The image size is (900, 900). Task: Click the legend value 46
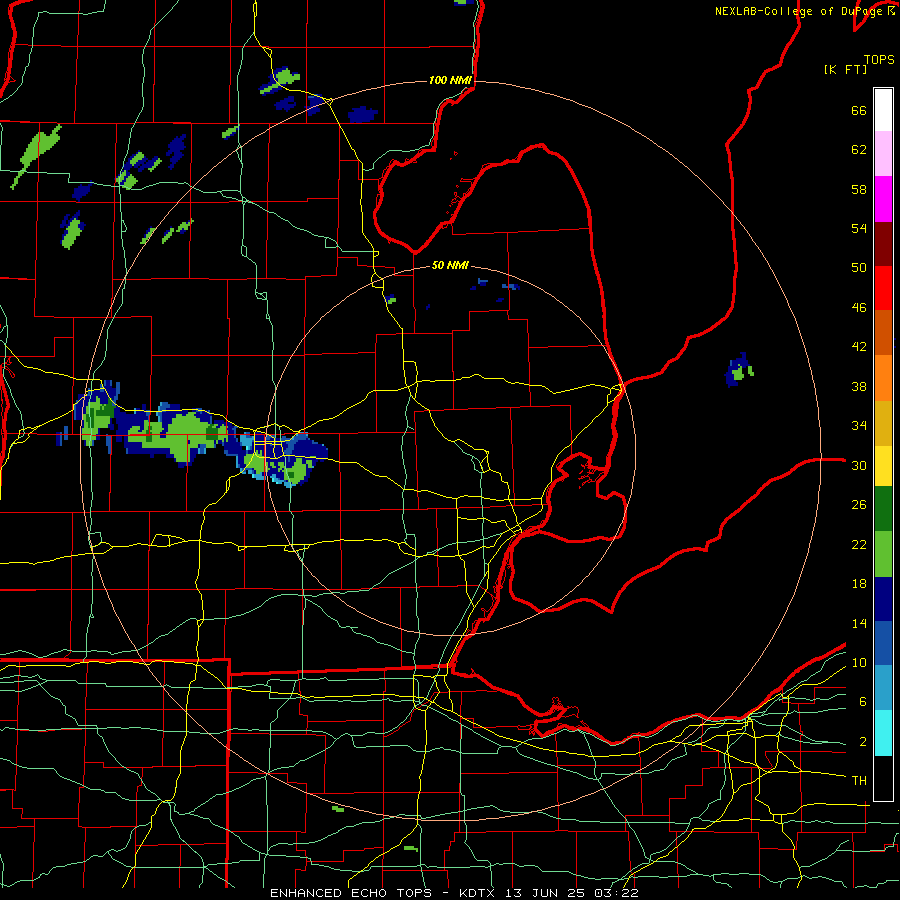coord(859,308)
